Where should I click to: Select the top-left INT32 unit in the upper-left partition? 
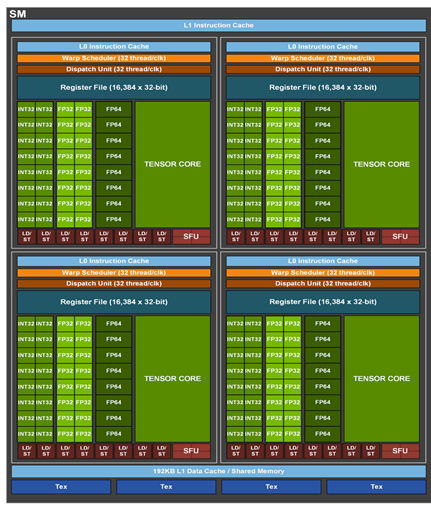pyautogui.click(x=26, y=109)
